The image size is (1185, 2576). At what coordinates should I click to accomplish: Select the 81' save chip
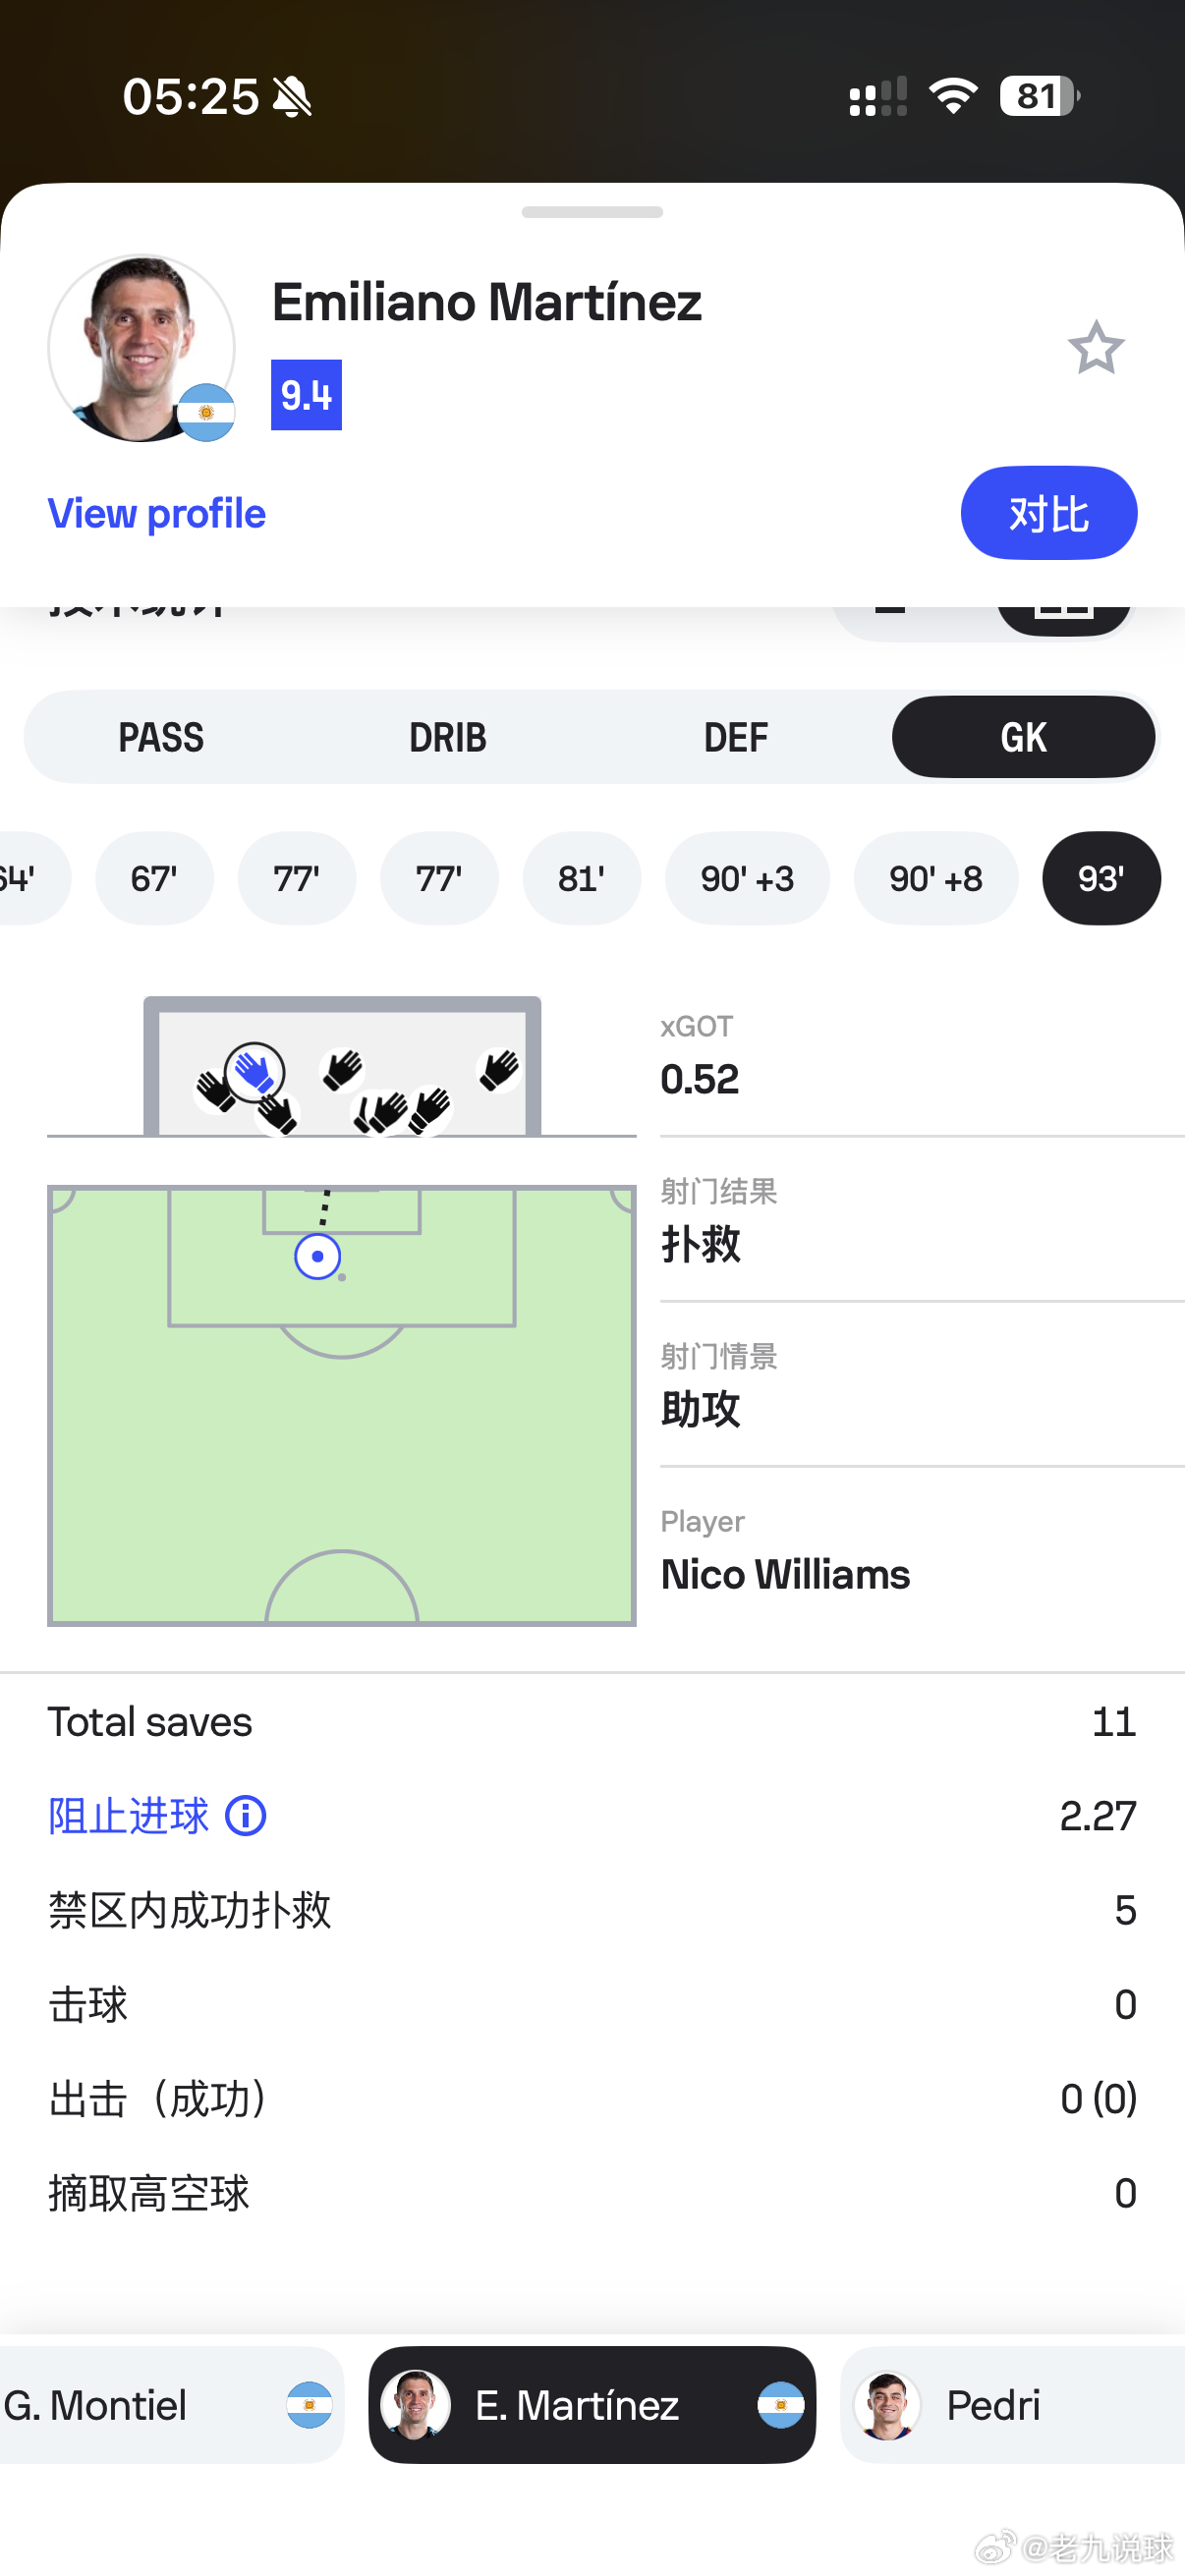point(581,878)
